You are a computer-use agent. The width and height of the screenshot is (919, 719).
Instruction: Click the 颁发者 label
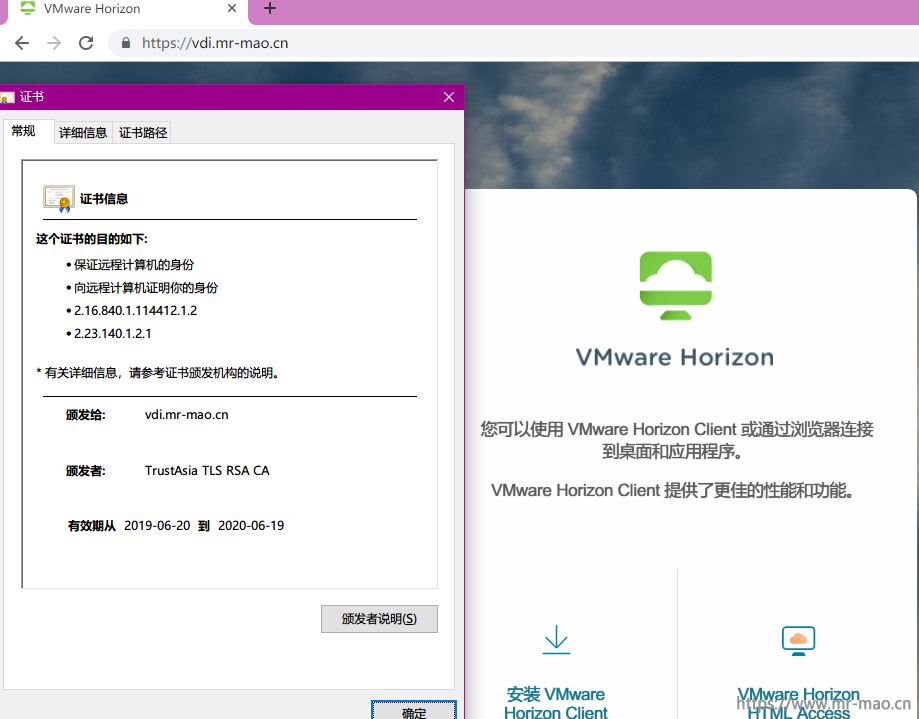point(86,471)
